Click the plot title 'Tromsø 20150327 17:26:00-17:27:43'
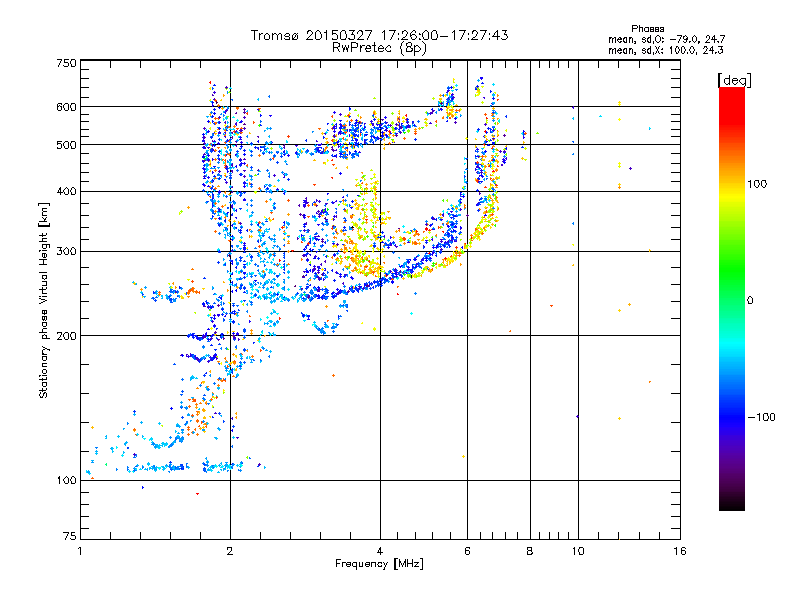 point(379,35)
